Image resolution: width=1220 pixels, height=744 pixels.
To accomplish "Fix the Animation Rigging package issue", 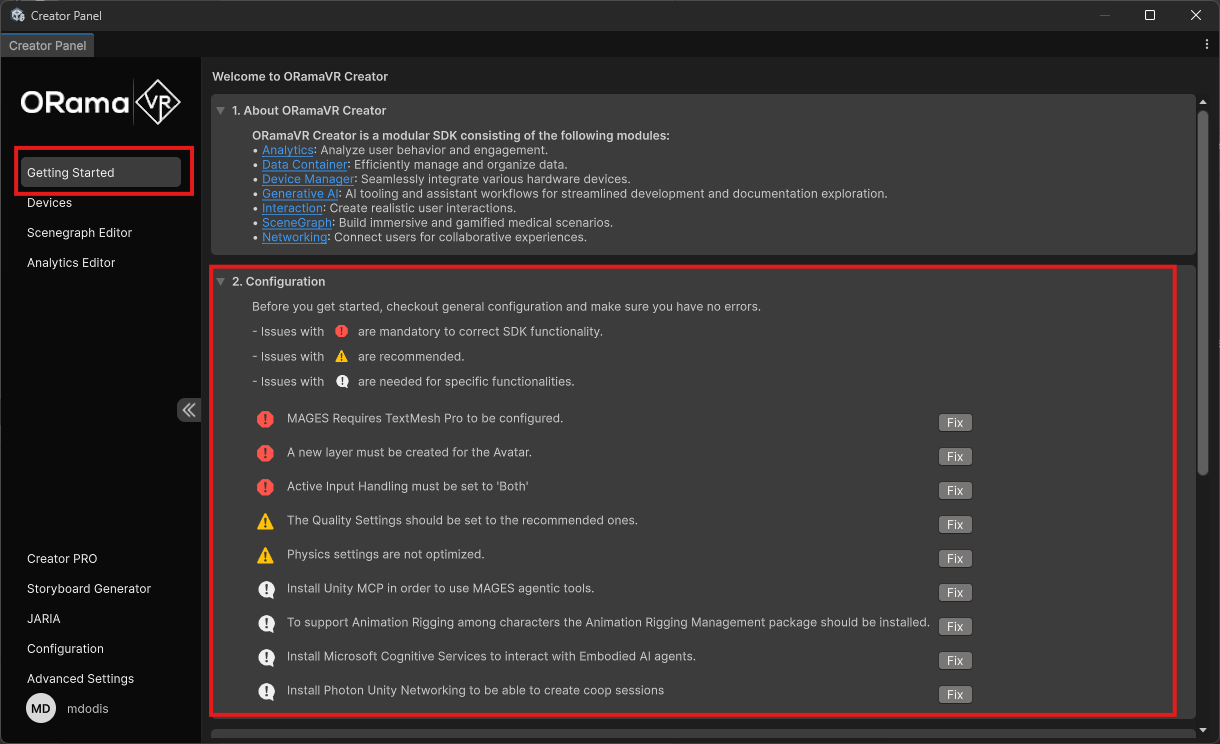I will click(955, 627).
